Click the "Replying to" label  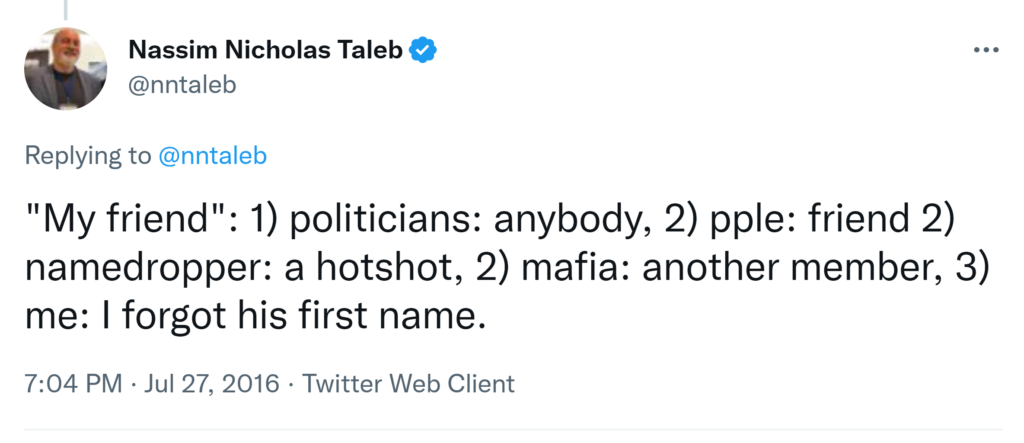(88, 156)
